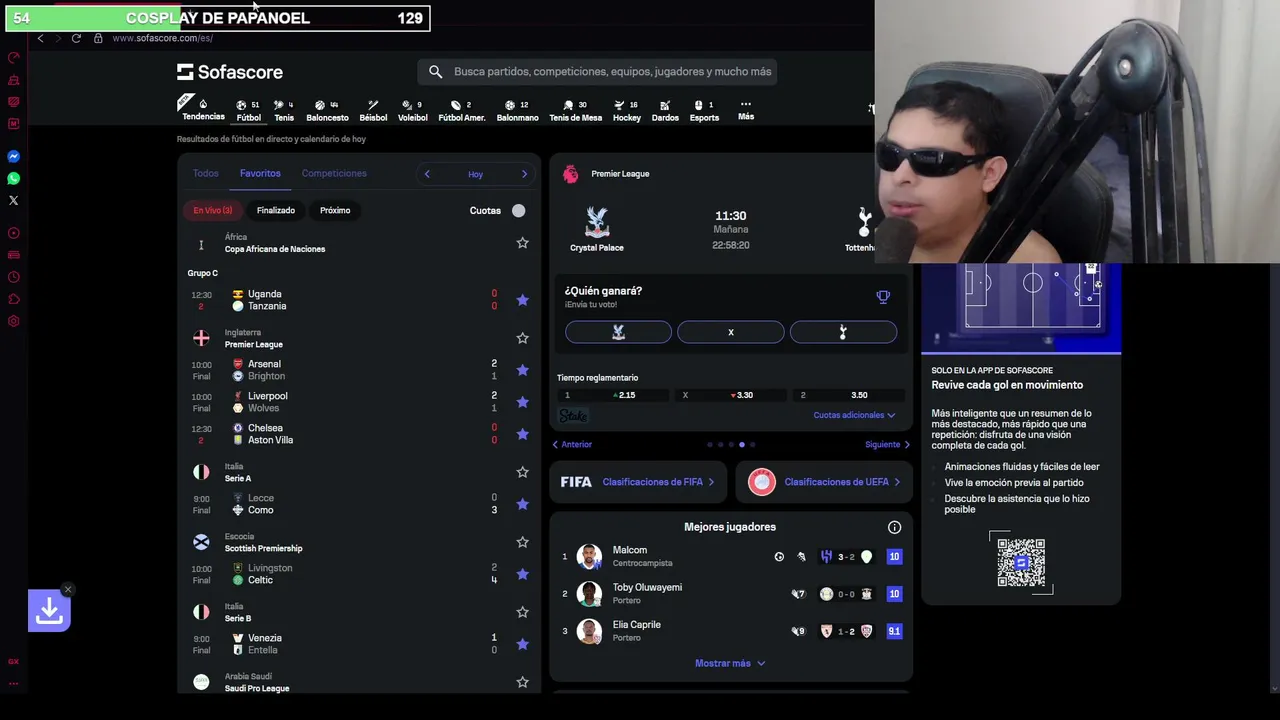Filter by Finalizado matches
The width and height of the screenshot is (1280, 720).
[x=276, y=210]
